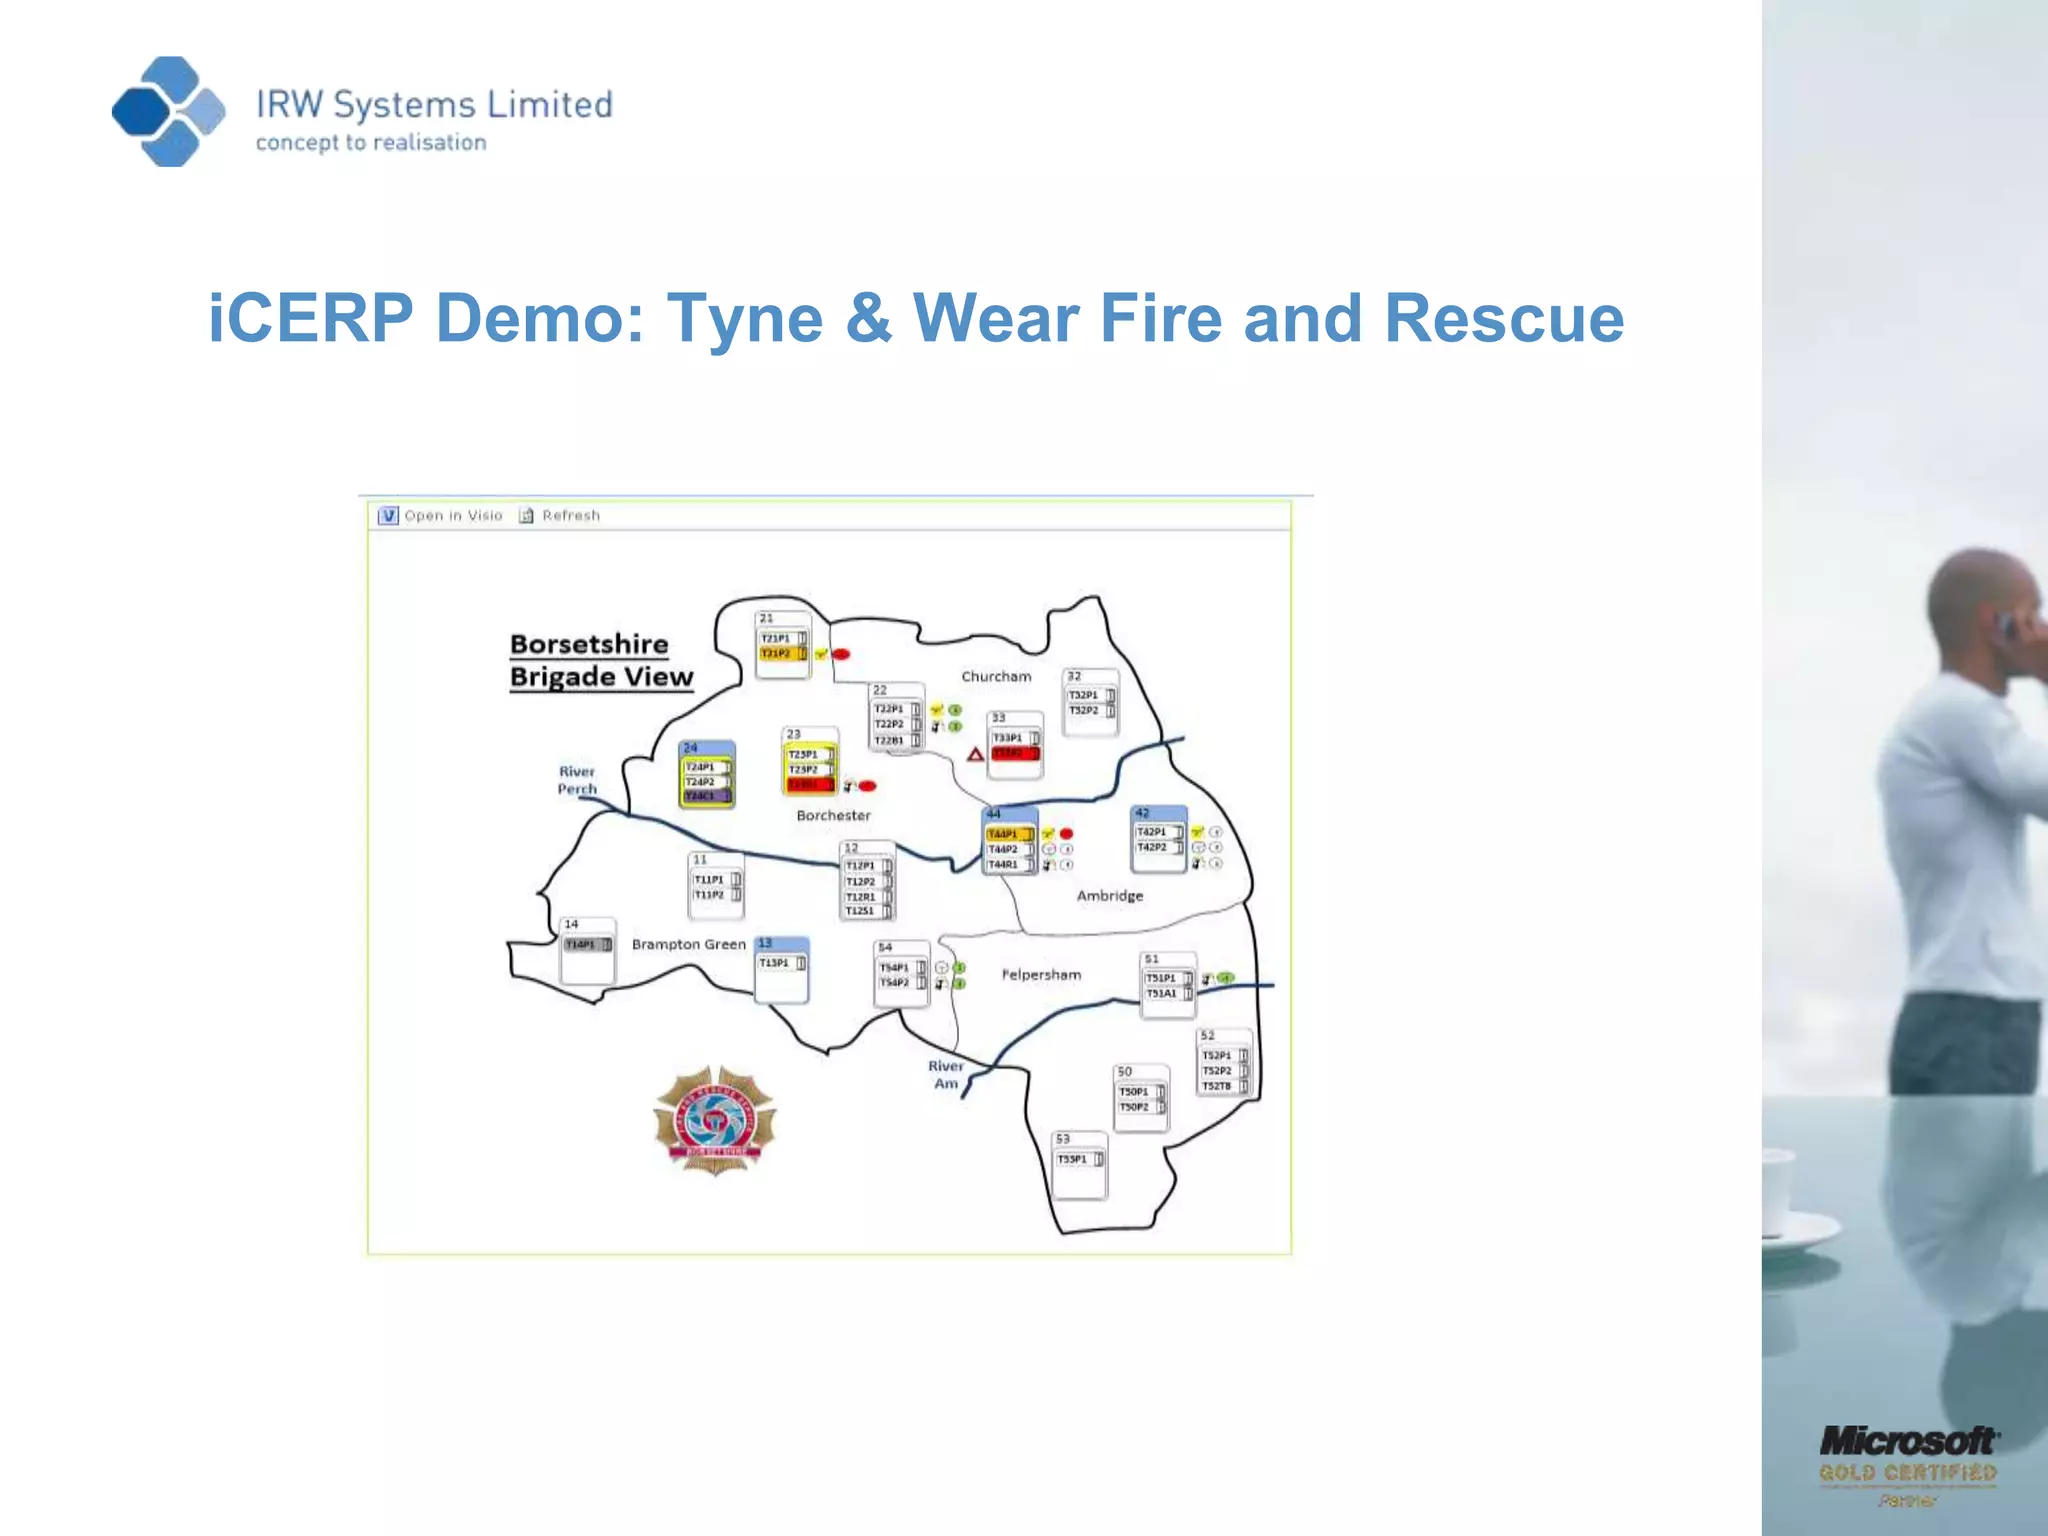Viewport: 2048px width, 1536px height.
Task: Select appliance T22B1 in station 22
Action: pyautogui.click(x=897, y=741)
